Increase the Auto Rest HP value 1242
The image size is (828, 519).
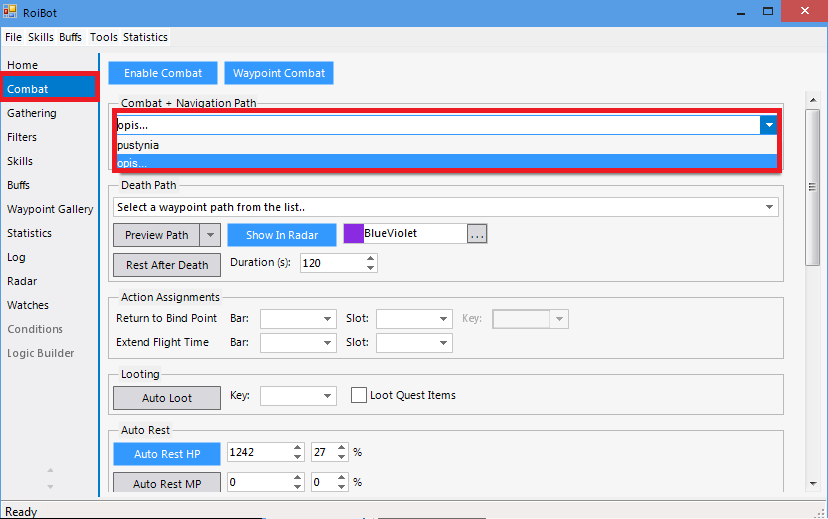[x=298, y=448]
